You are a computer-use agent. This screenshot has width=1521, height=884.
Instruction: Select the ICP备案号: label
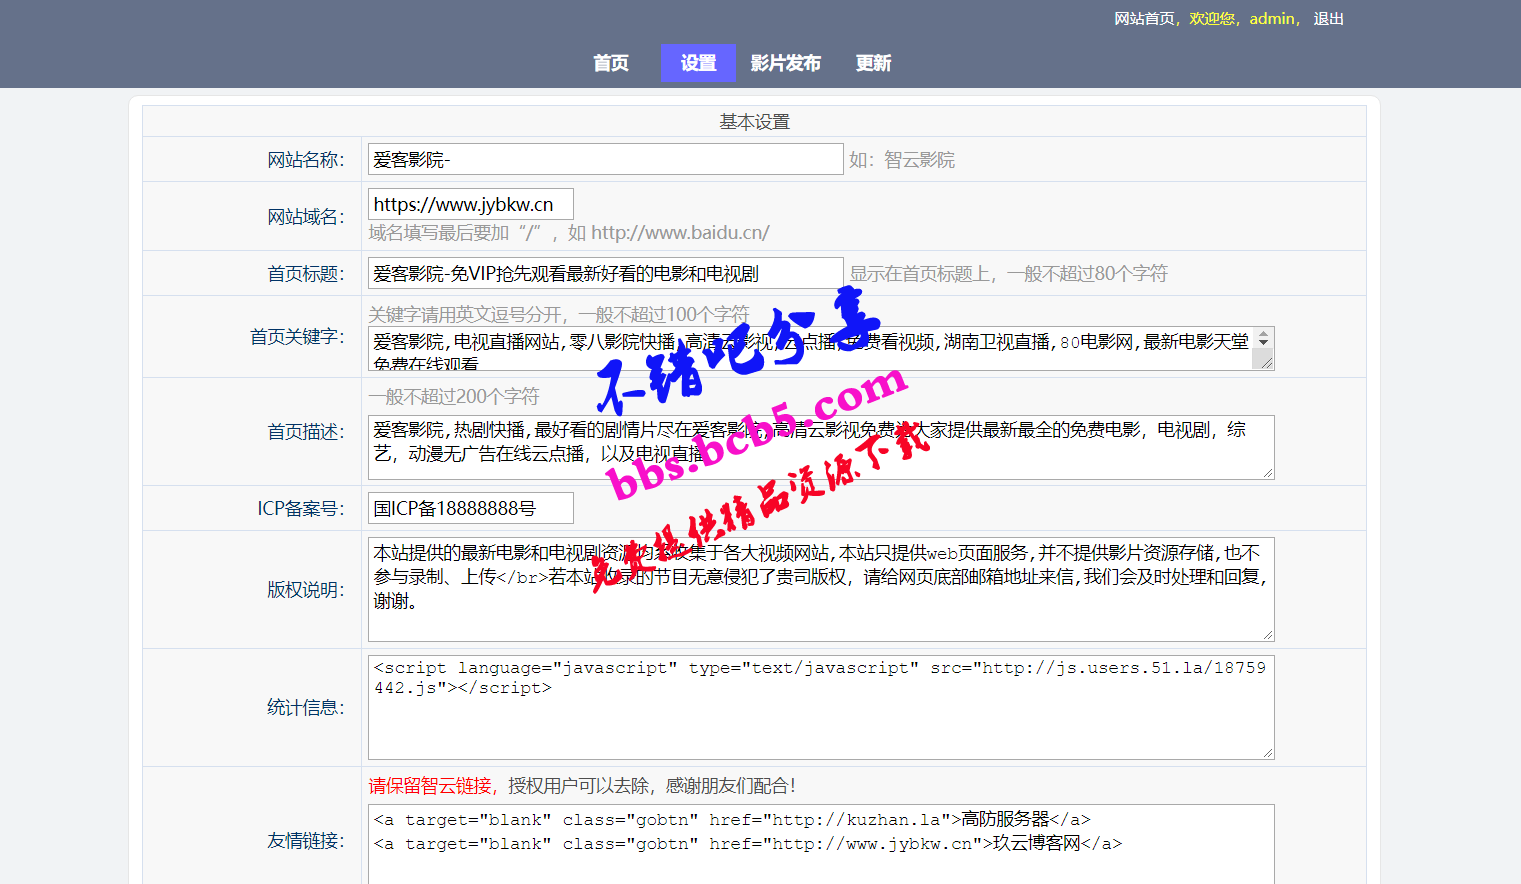coord(301,509)
